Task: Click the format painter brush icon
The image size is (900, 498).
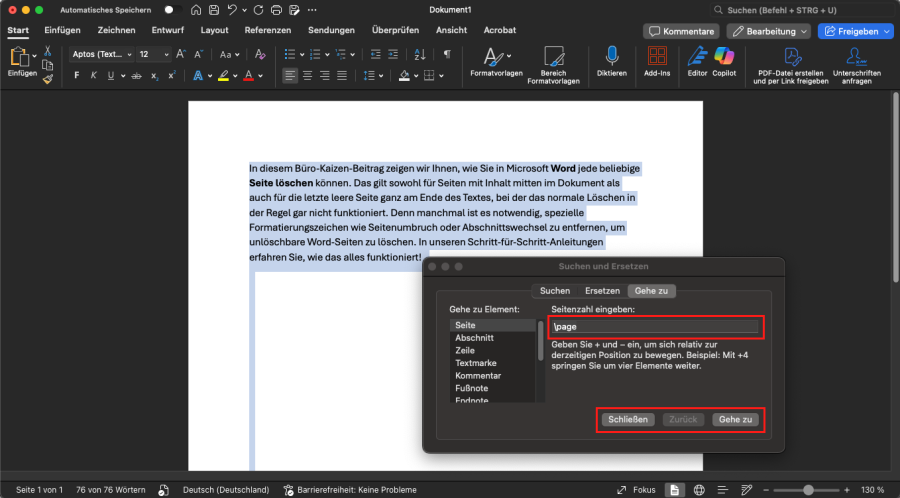Action: pyautogui.click(x=47, y=79)
